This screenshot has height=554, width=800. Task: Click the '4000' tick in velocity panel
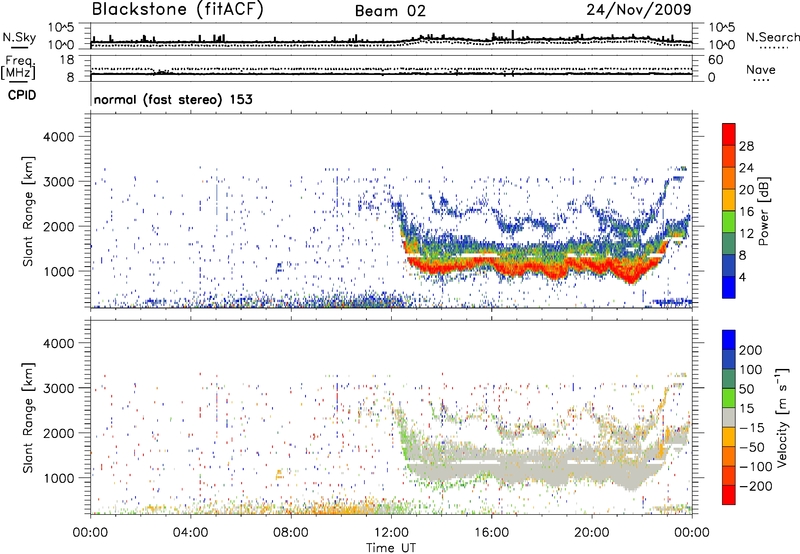[58, 343]
